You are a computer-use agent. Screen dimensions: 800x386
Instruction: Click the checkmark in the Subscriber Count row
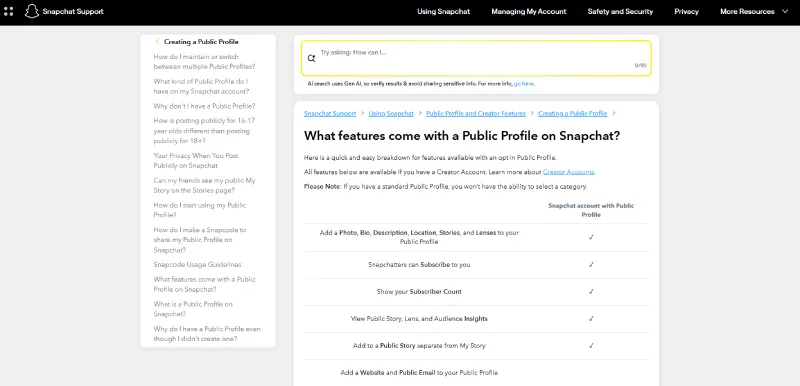pos(591,292)
